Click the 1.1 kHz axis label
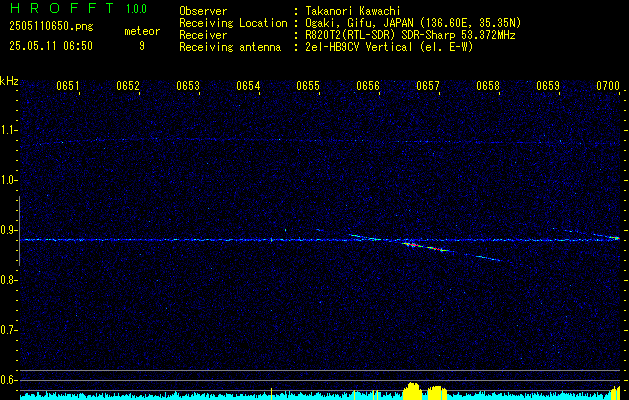Viewport: 629px width, 400px height. [8, 130]
